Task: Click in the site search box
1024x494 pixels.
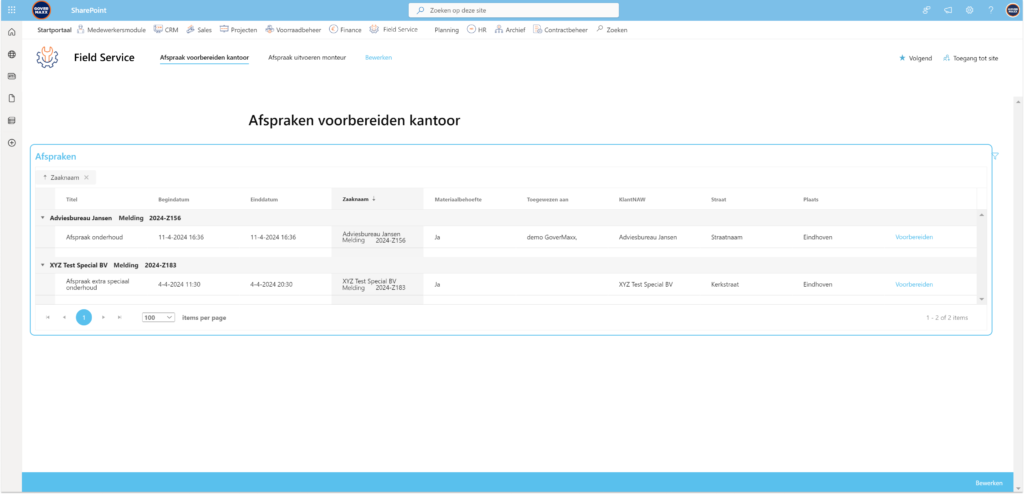Action: pyautogui.click(x=520, y=10)
